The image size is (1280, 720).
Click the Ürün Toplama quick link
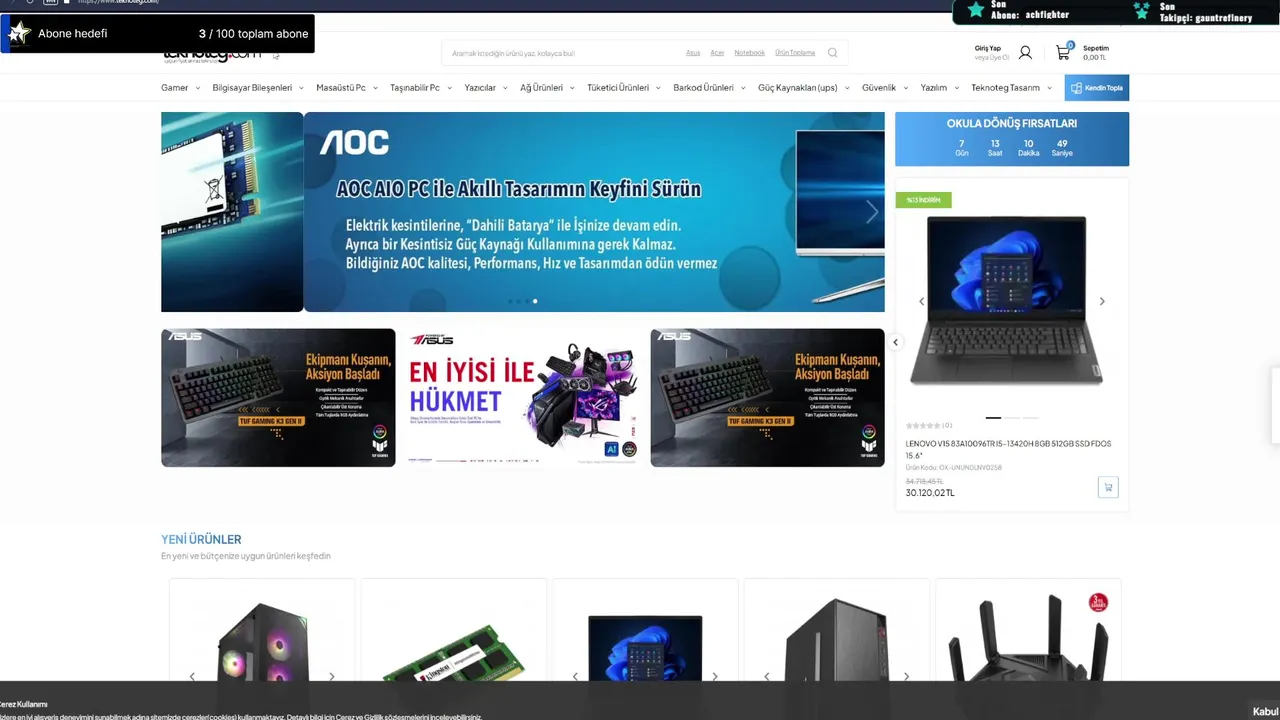click(x=795, y=53)
